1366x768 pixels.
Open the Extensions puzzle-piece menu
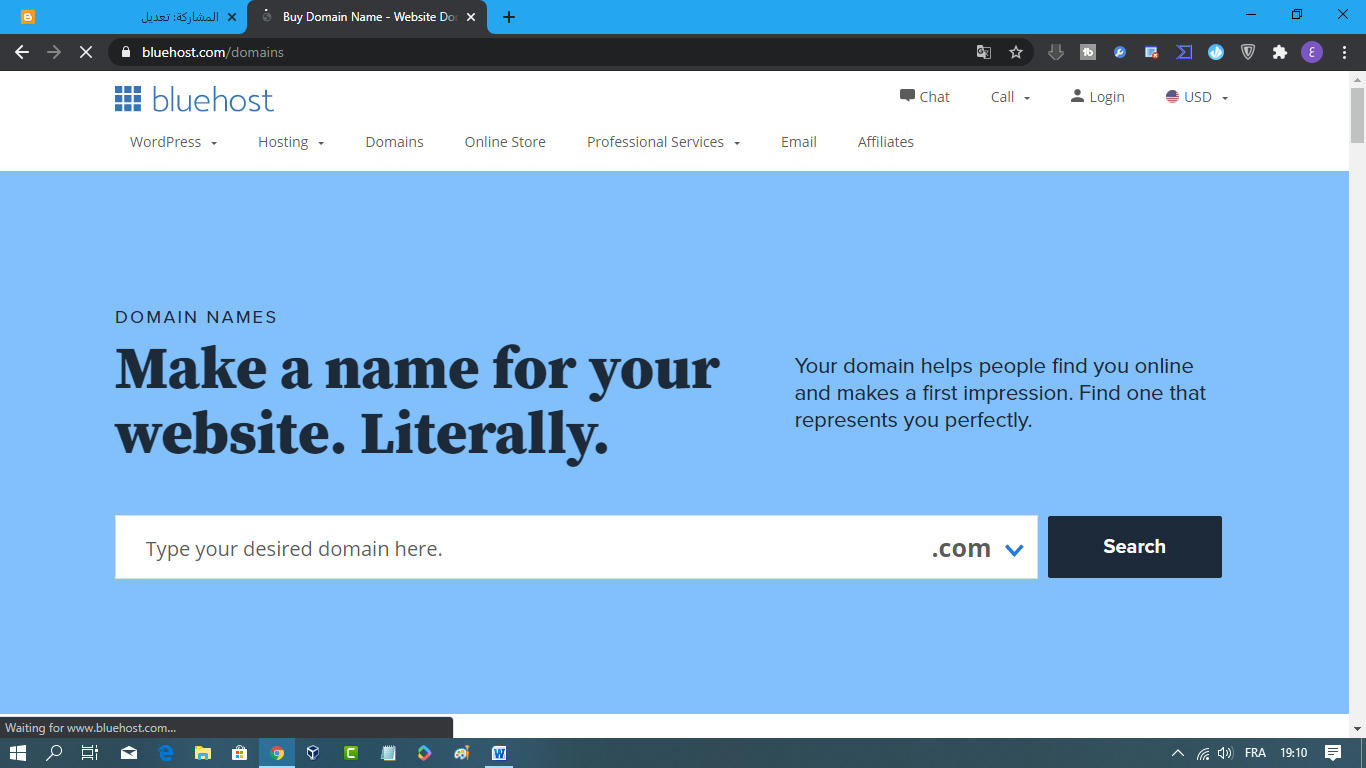(x=1280, y=52)
